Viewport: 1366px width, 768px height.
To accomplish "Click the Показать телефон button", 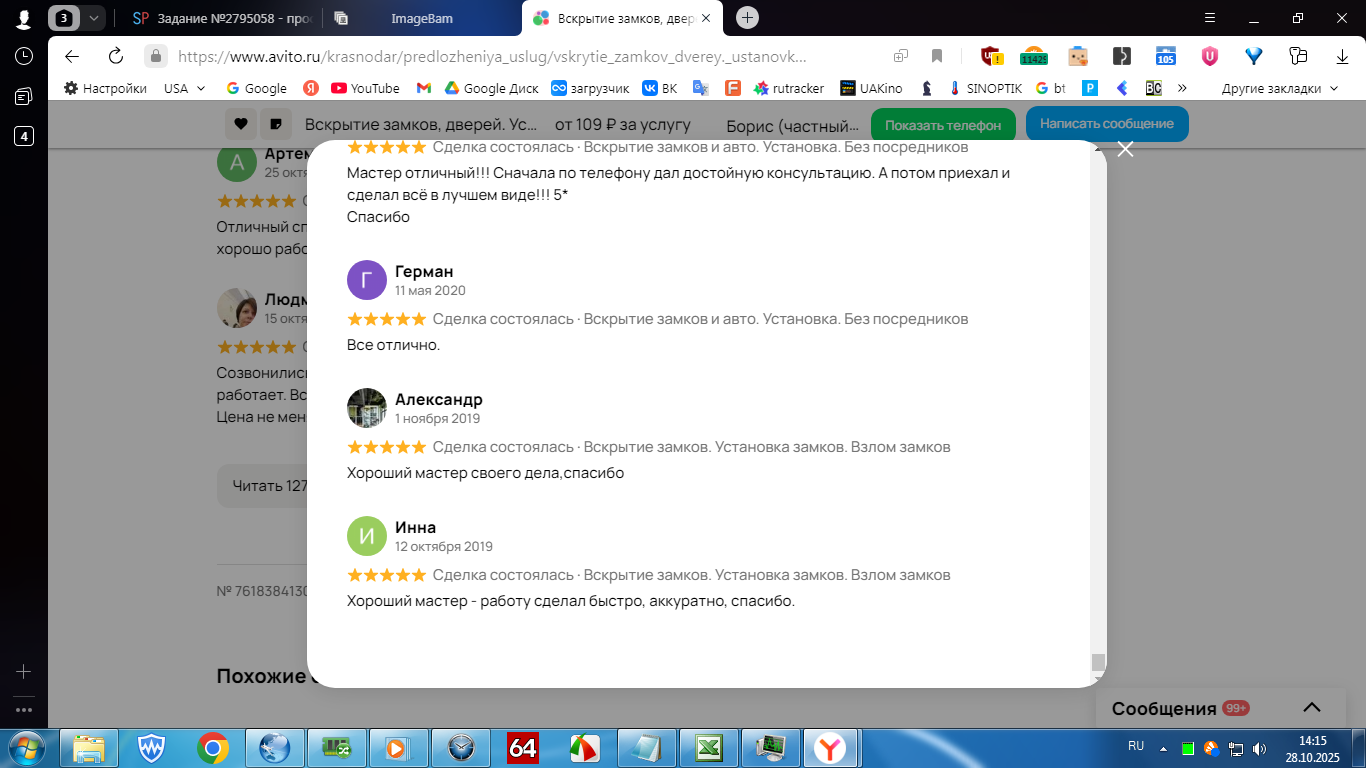I will 943,125.
